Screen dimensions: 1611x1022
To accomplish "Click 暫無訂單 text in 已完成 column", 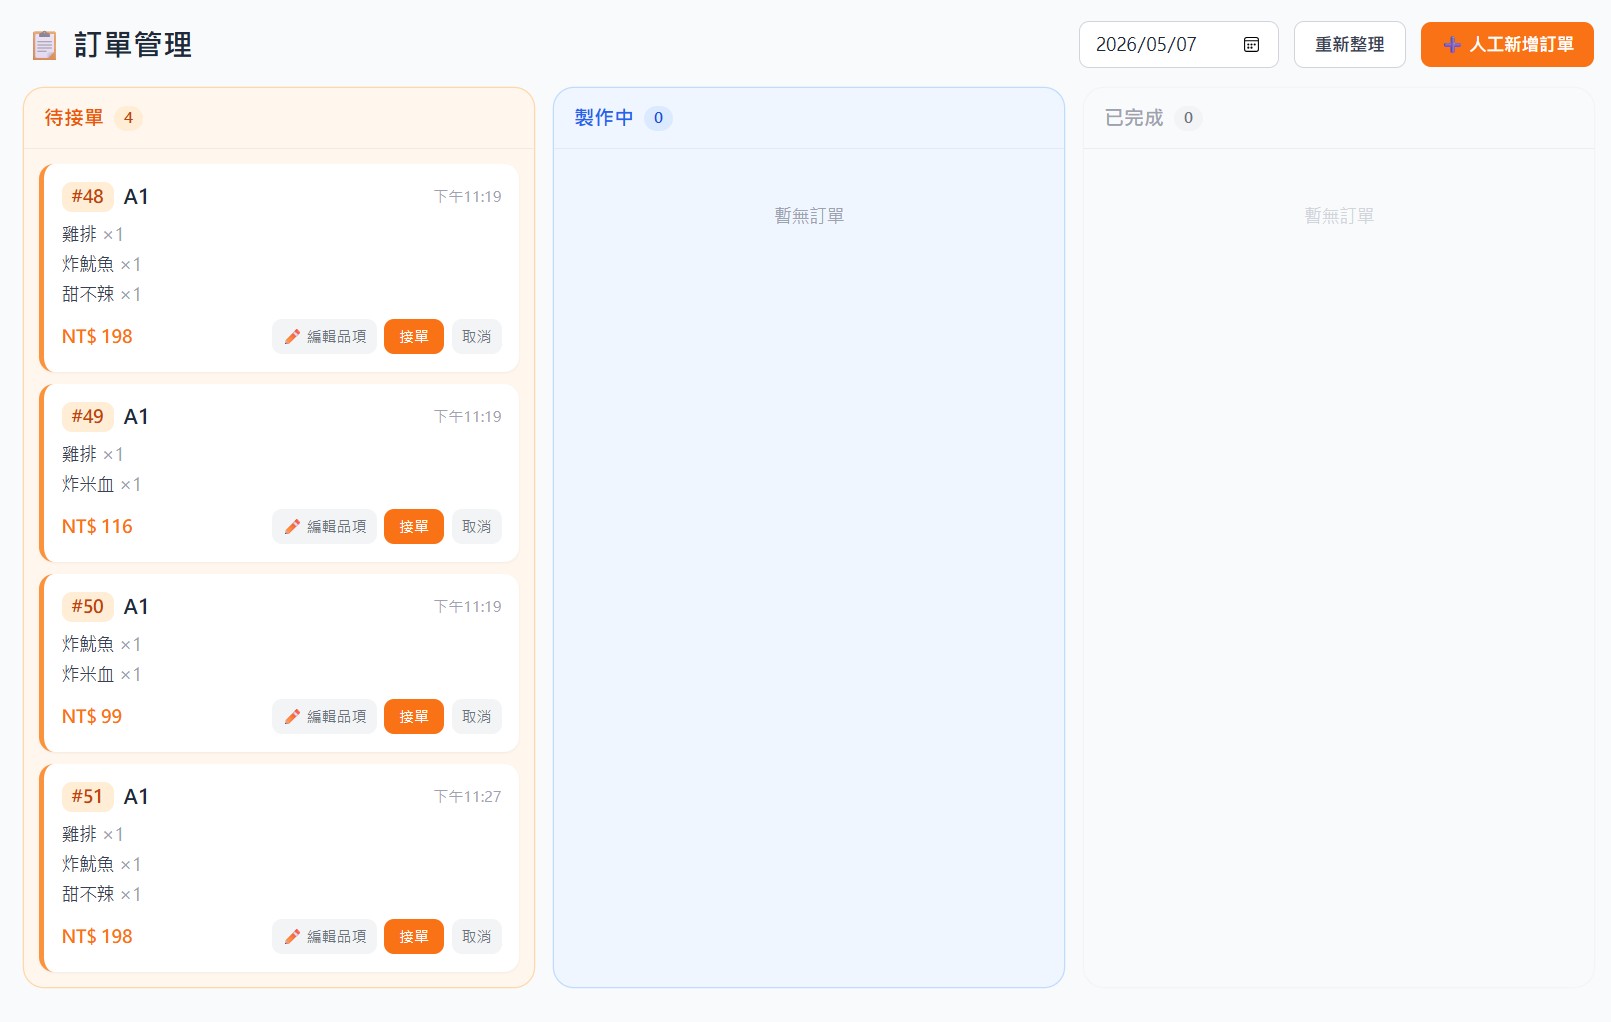I will tap(1339, 216).
